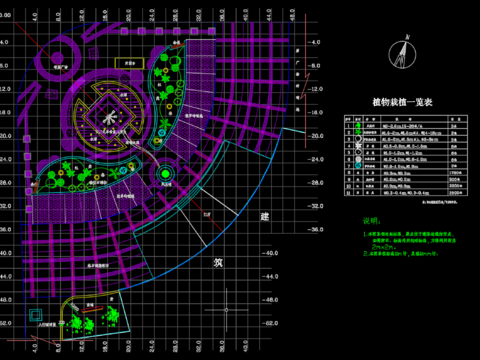The height and width of the screenshot is (360, 480).
Task: Click the white circle symbol in legend row 3
Action: pos(358,139)
